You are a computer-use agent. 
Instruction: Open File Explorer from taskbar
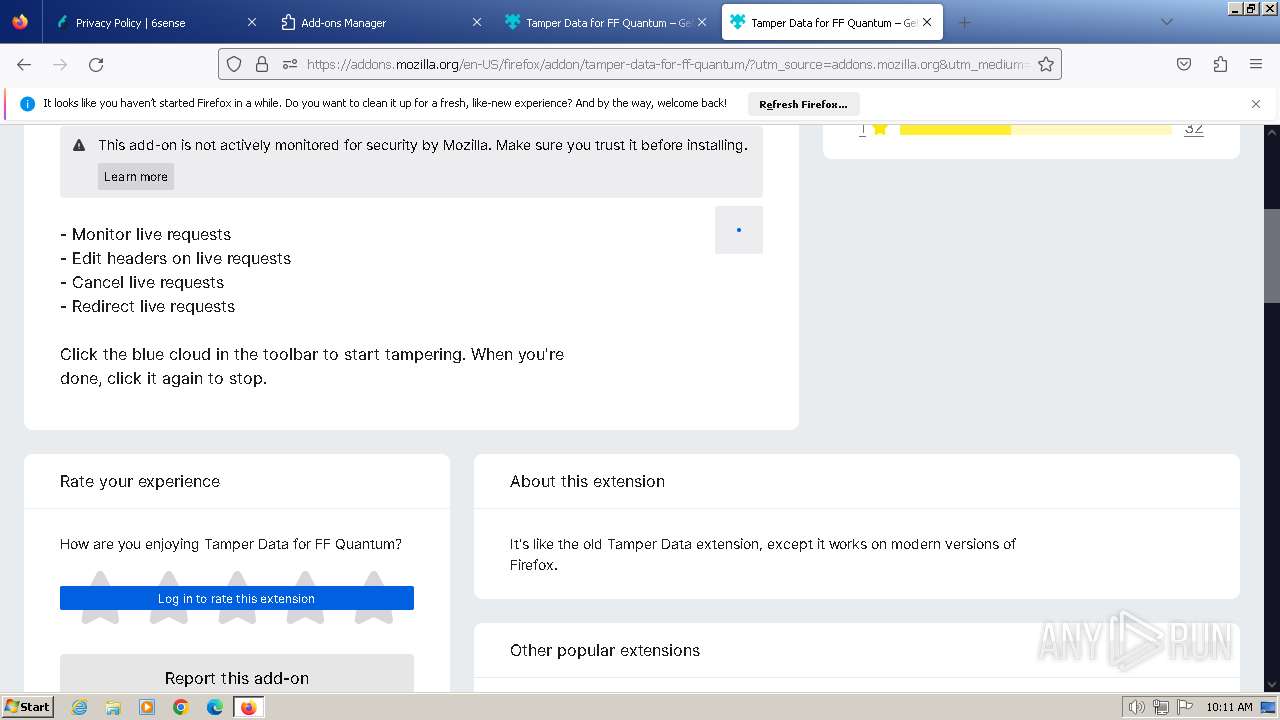click(113, 707)
